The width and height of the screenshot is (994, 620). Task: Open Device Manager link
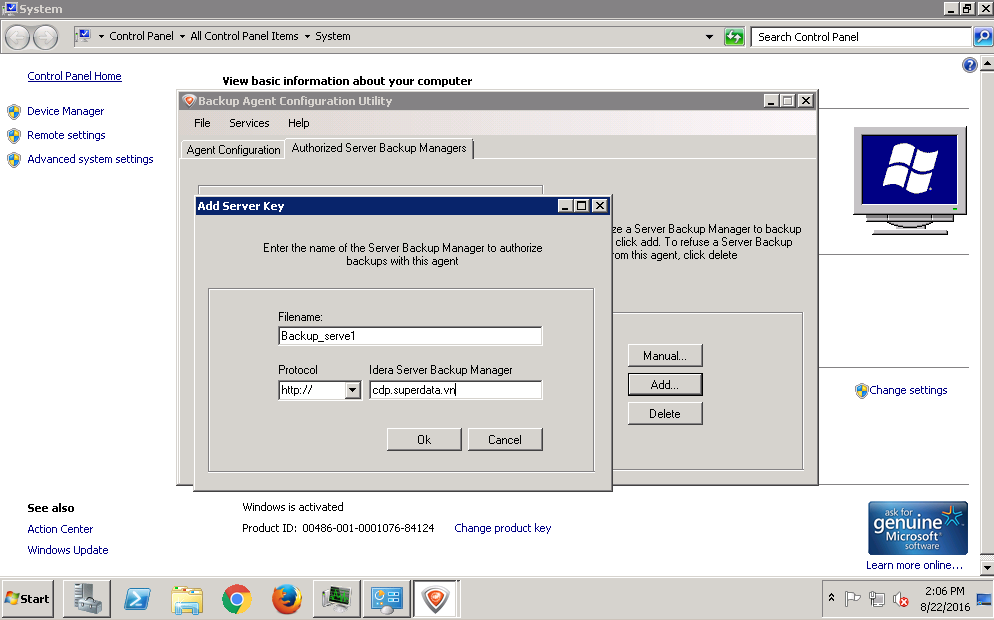point(65,111)
